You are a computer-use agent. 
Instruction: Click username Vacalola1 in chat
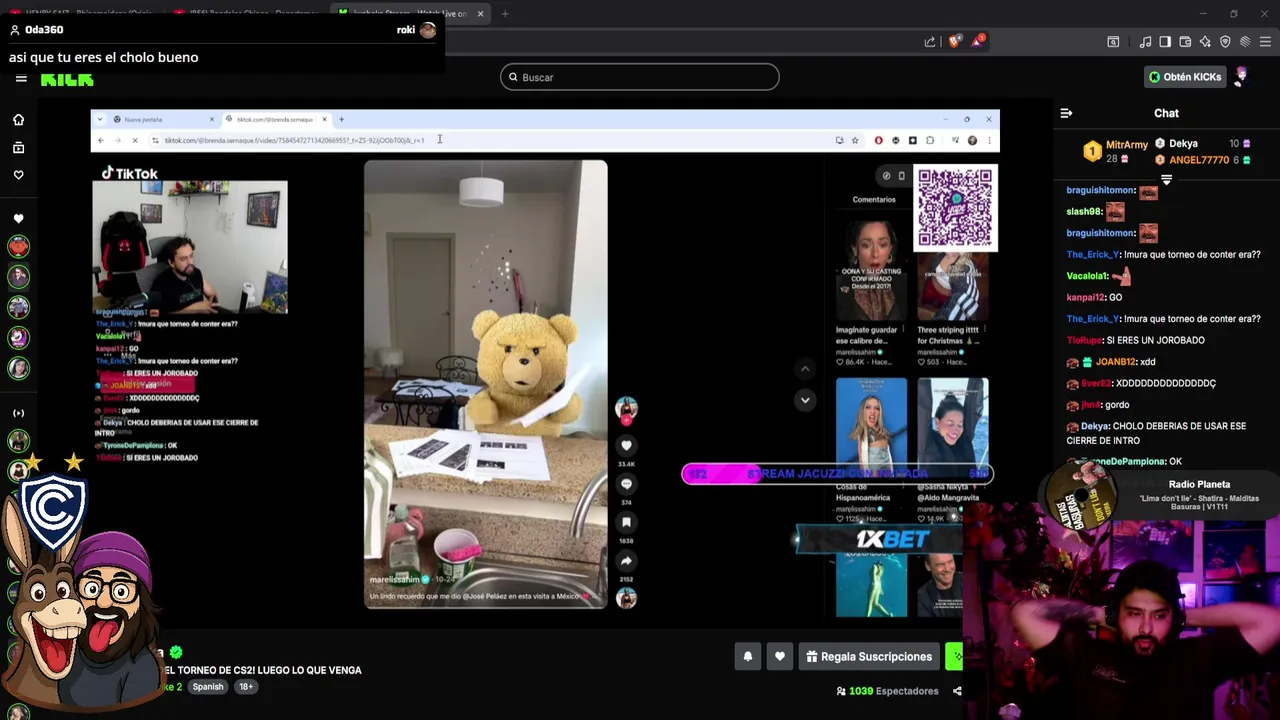[x=1087, y=276]
